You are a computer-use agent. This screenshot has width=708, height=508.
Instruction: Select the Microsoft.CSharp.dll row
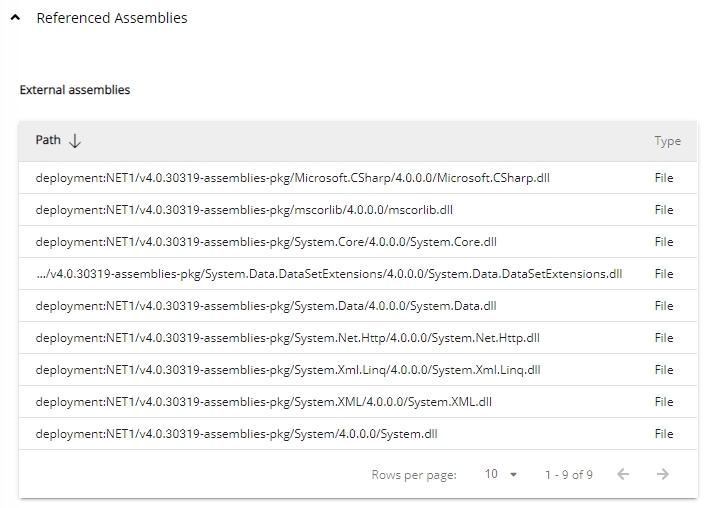293,178
